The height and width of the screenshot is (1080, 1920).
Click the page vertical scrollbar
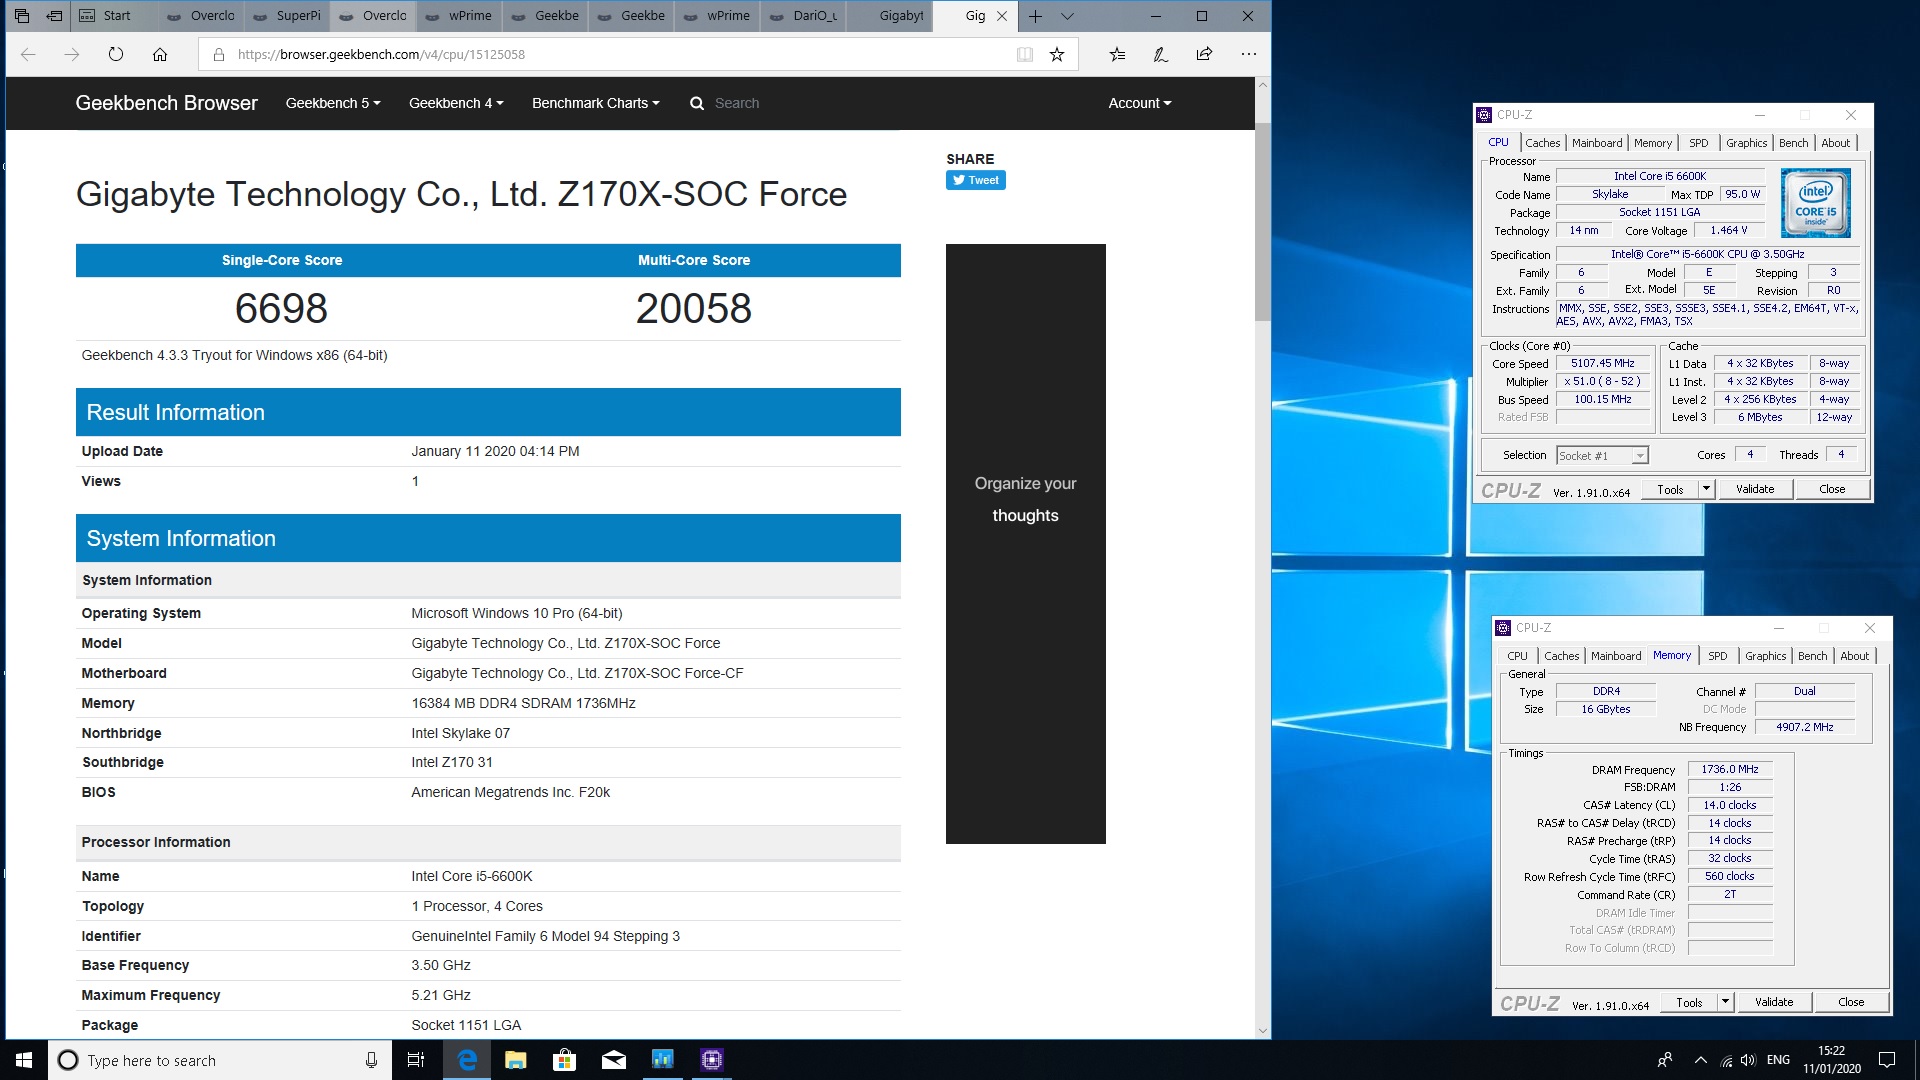tap(1262, 222)
